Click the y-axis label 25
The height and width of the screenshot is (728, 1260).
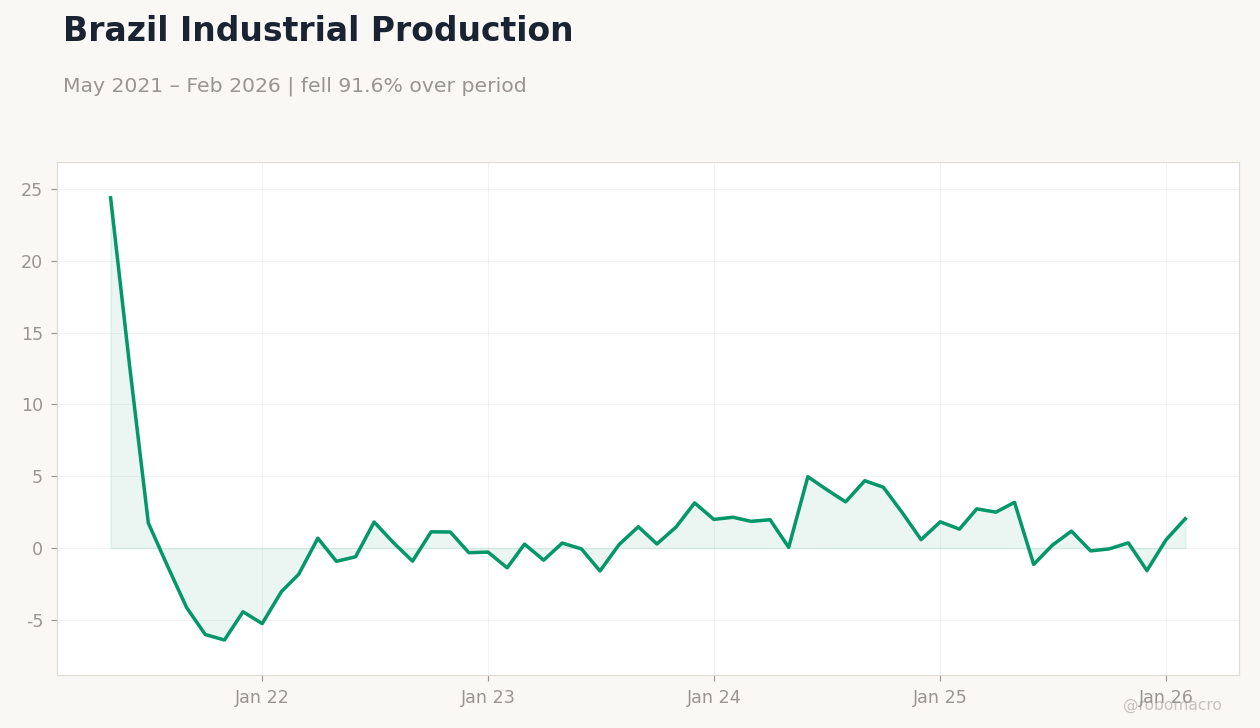point(32,190)
